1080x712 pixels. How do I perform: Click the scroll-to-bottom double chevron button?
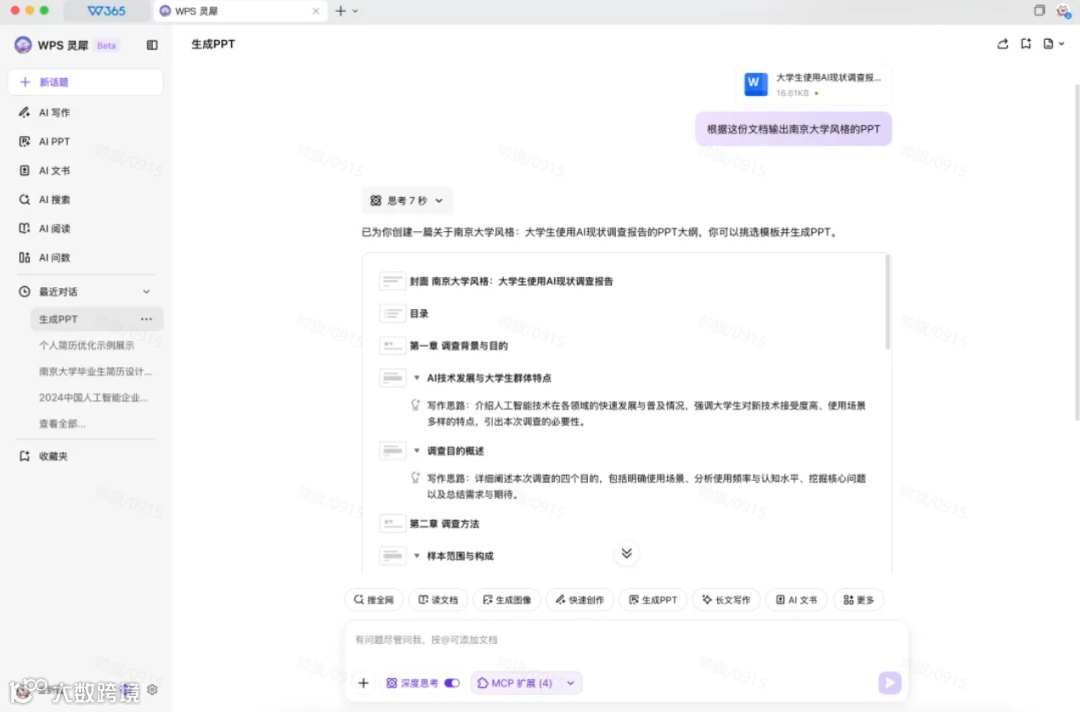click(626, 554)
